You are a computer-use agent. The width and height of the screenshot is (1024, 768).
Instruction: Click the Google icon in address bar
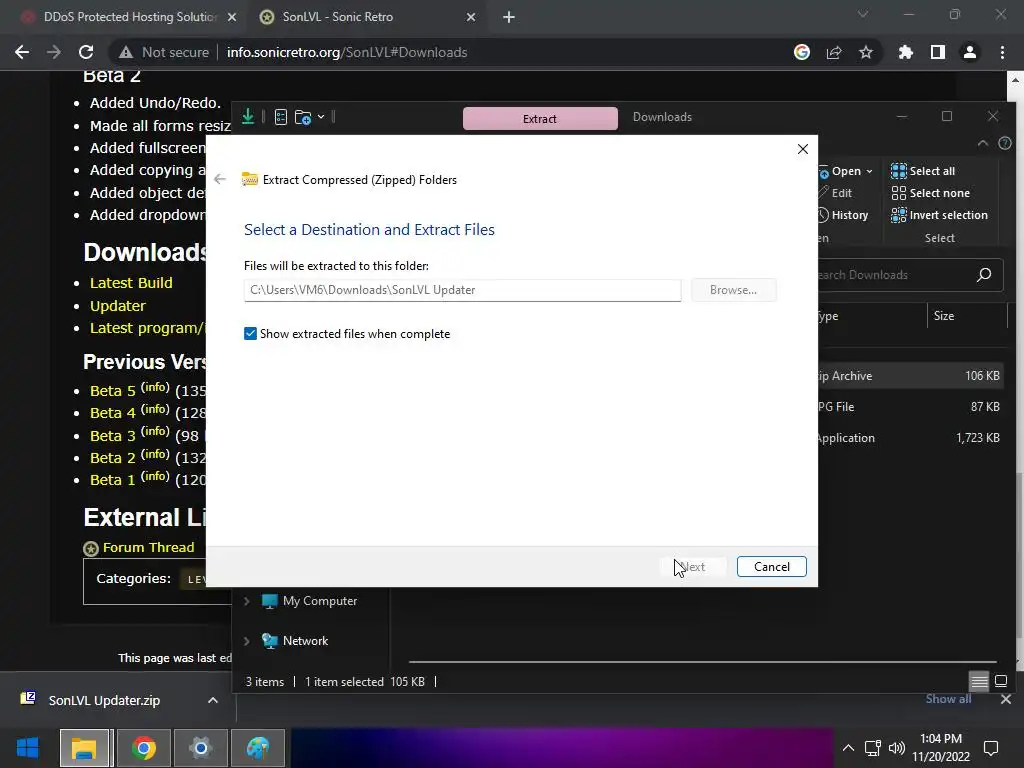tap(802, 52)
